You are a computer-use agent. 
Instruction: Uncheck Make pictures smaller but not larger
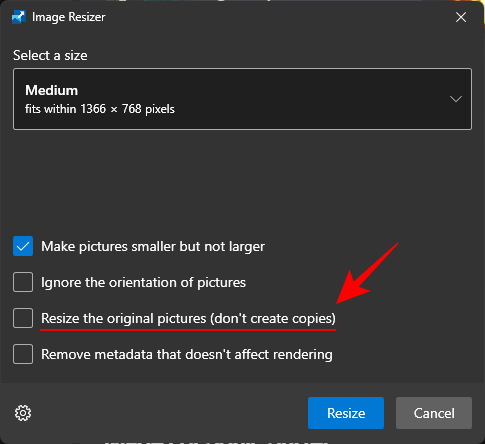23,246
